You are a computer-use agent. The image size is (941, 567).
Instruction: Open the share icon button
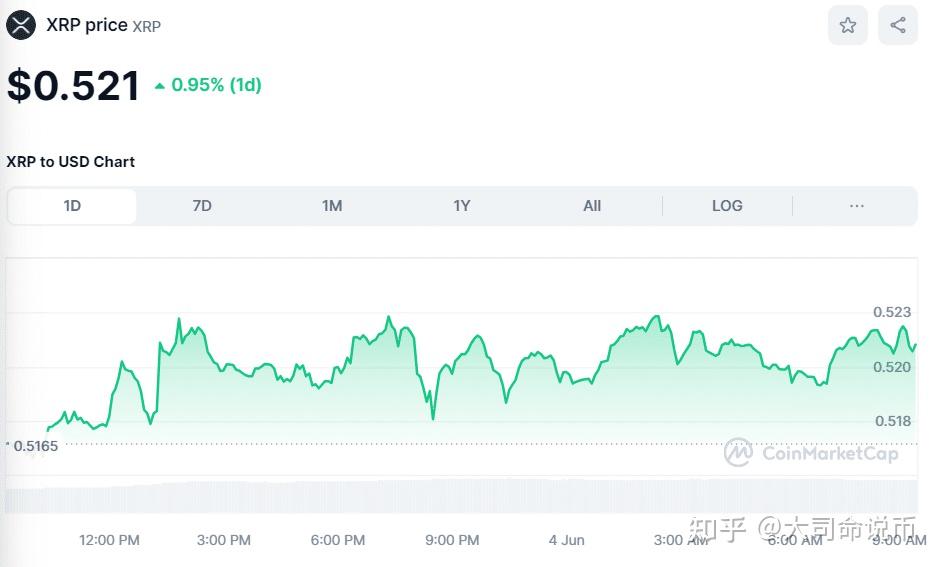pyautogui.click(x=898, y=25)
